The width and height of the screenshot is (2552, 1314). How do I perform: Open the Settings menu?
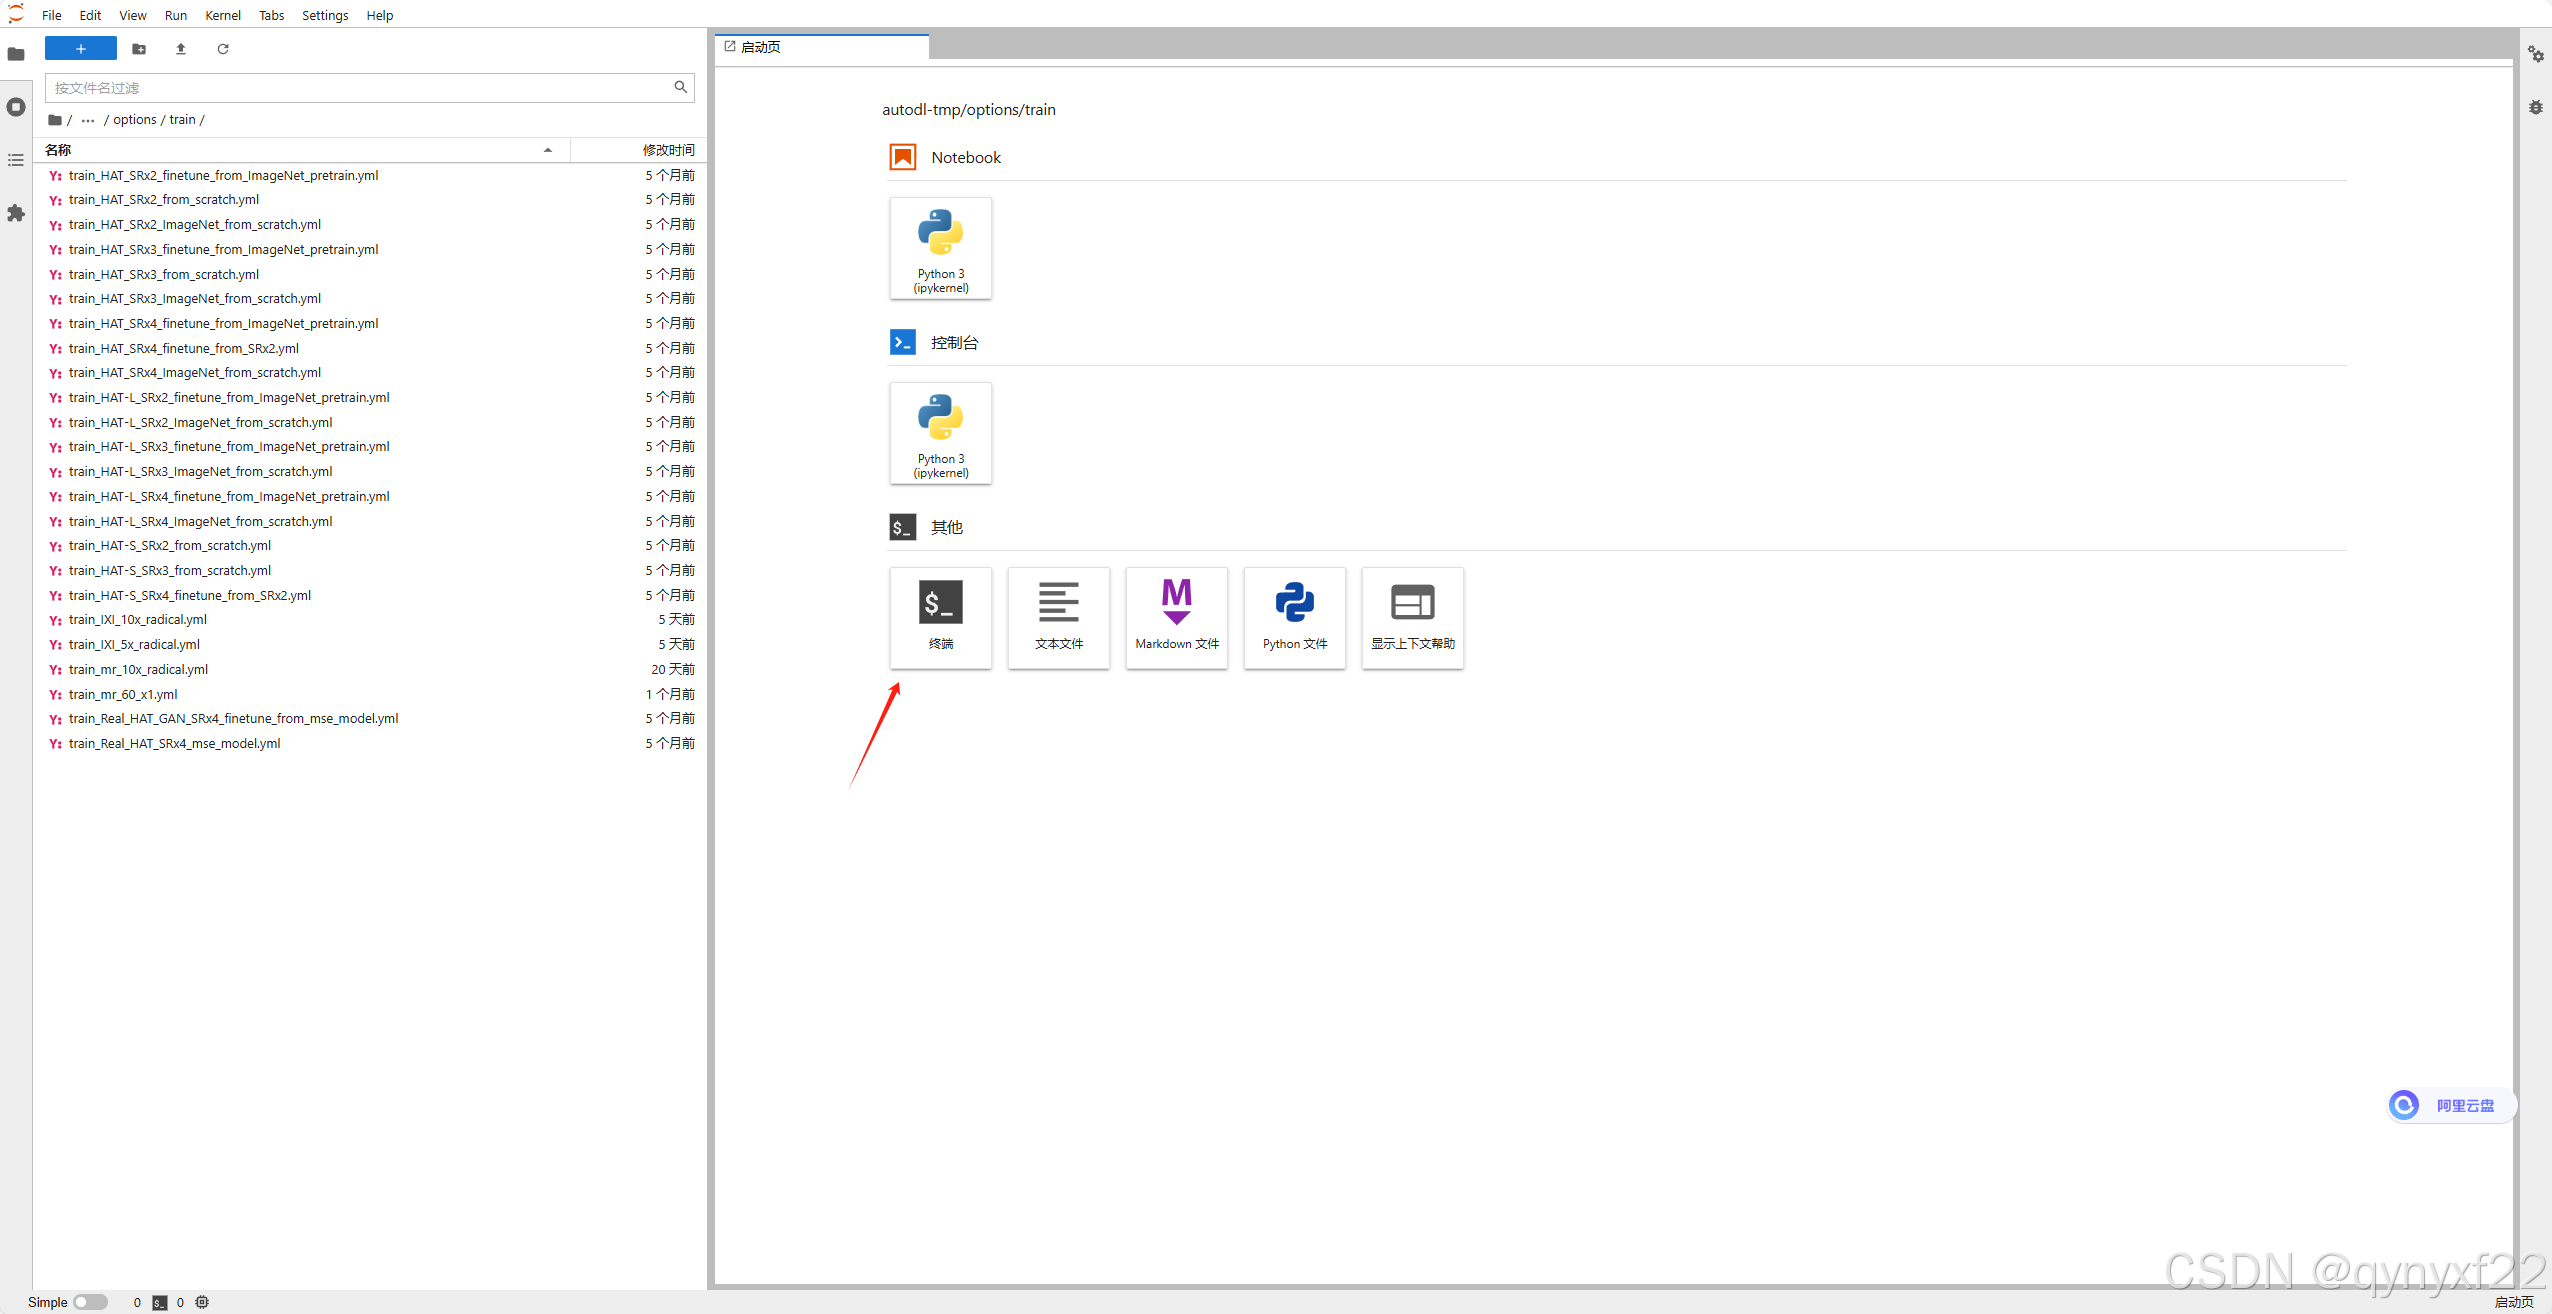click(x=325, y=15)
